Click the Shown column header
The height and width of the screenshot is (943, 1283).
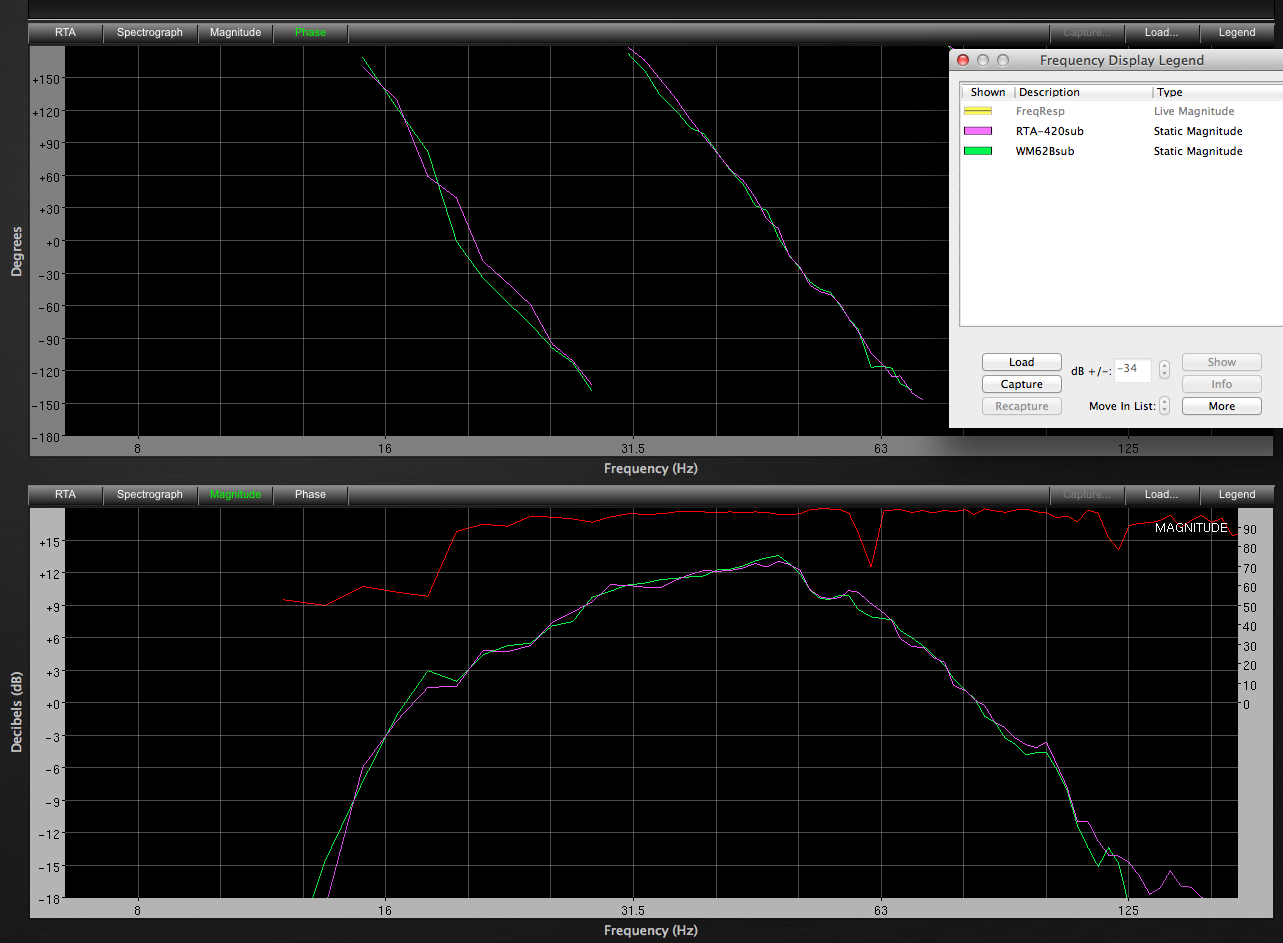(988, 92)
